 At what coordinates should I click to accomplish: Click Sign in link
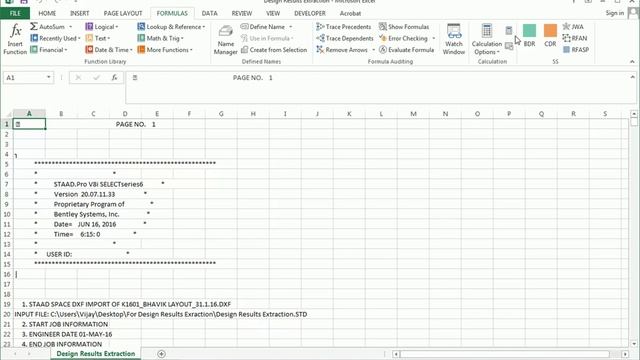click(615, 13)
